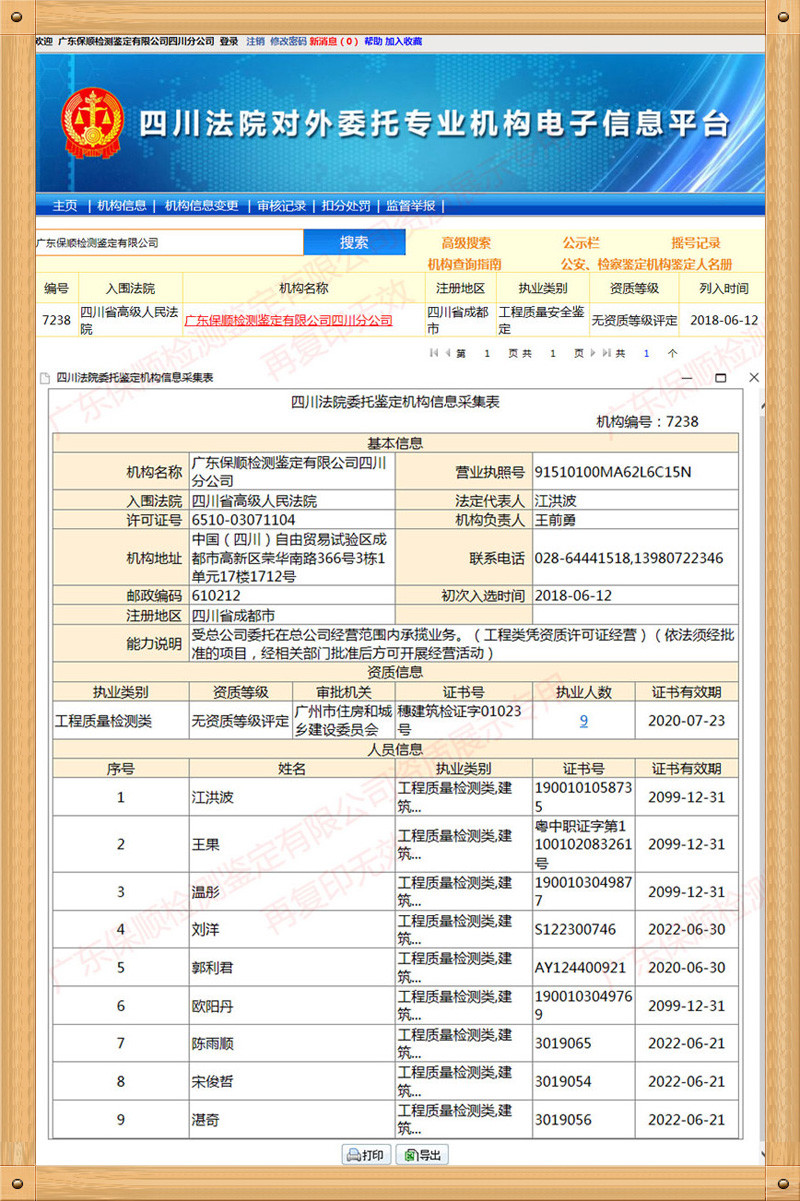Open 审核记录 in navigation bar
The image size is (800, 1201).
281,206
